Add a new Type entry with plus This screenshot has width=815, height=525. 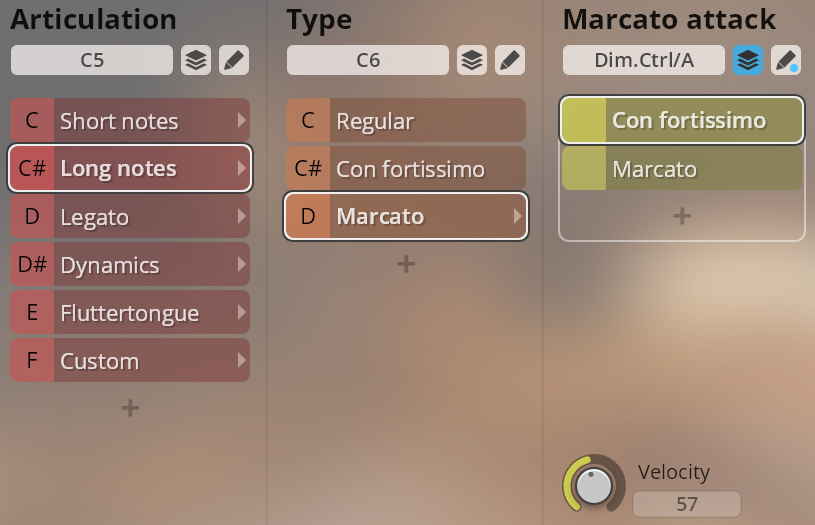[406, 264]
